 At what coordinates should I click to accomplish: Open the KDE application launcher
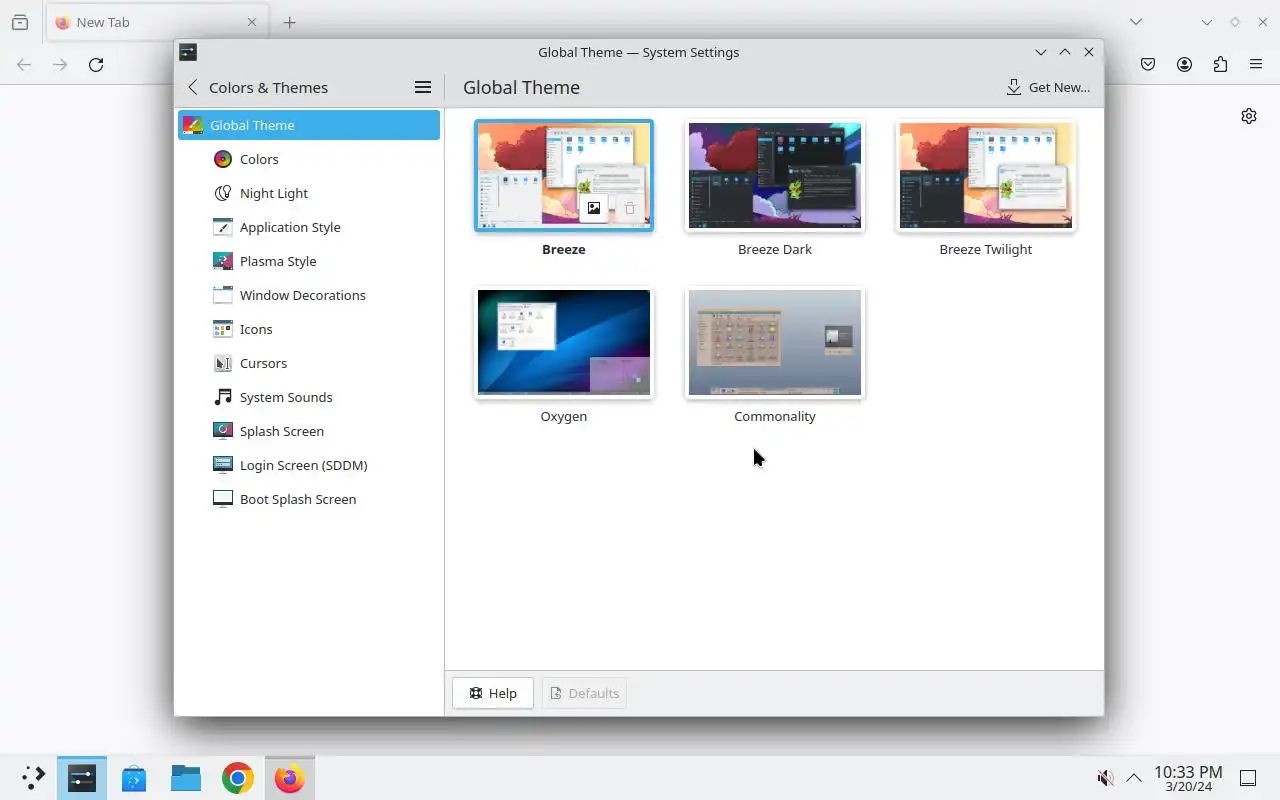tap(32, 778)
